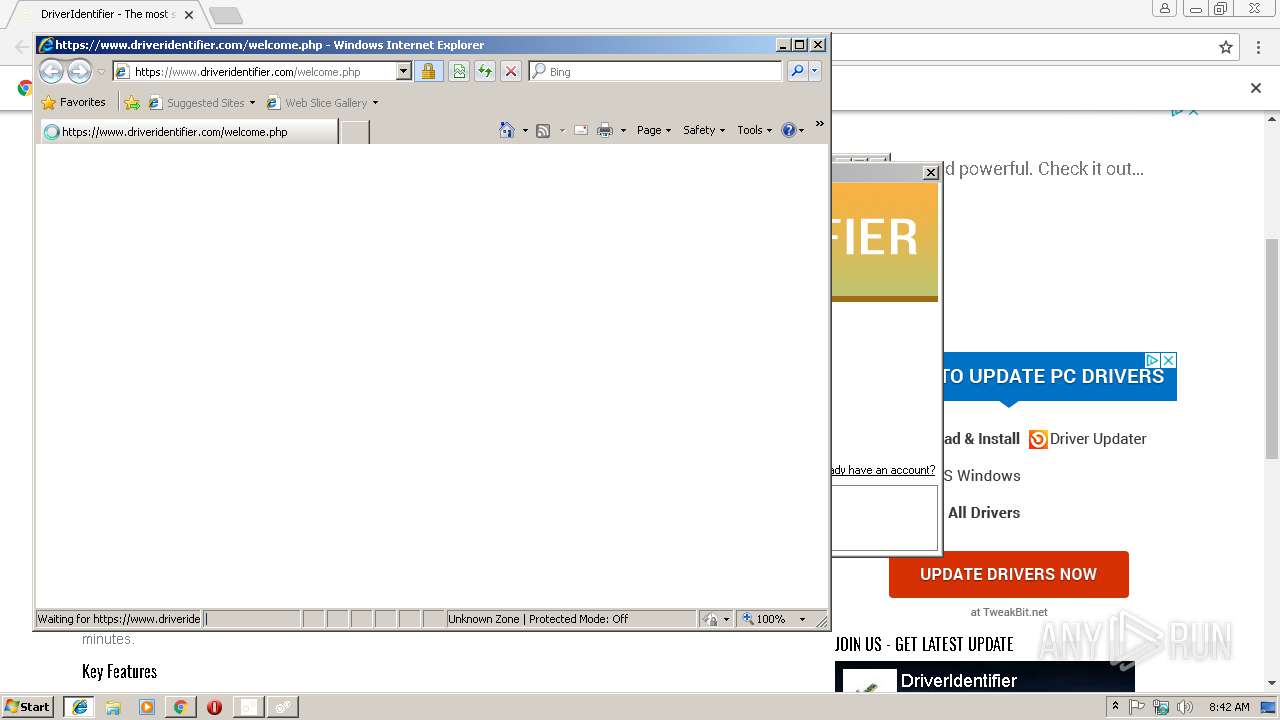1280x720 pixels.
Task: Open a new Chrome tab
Action: pos(226,15)
